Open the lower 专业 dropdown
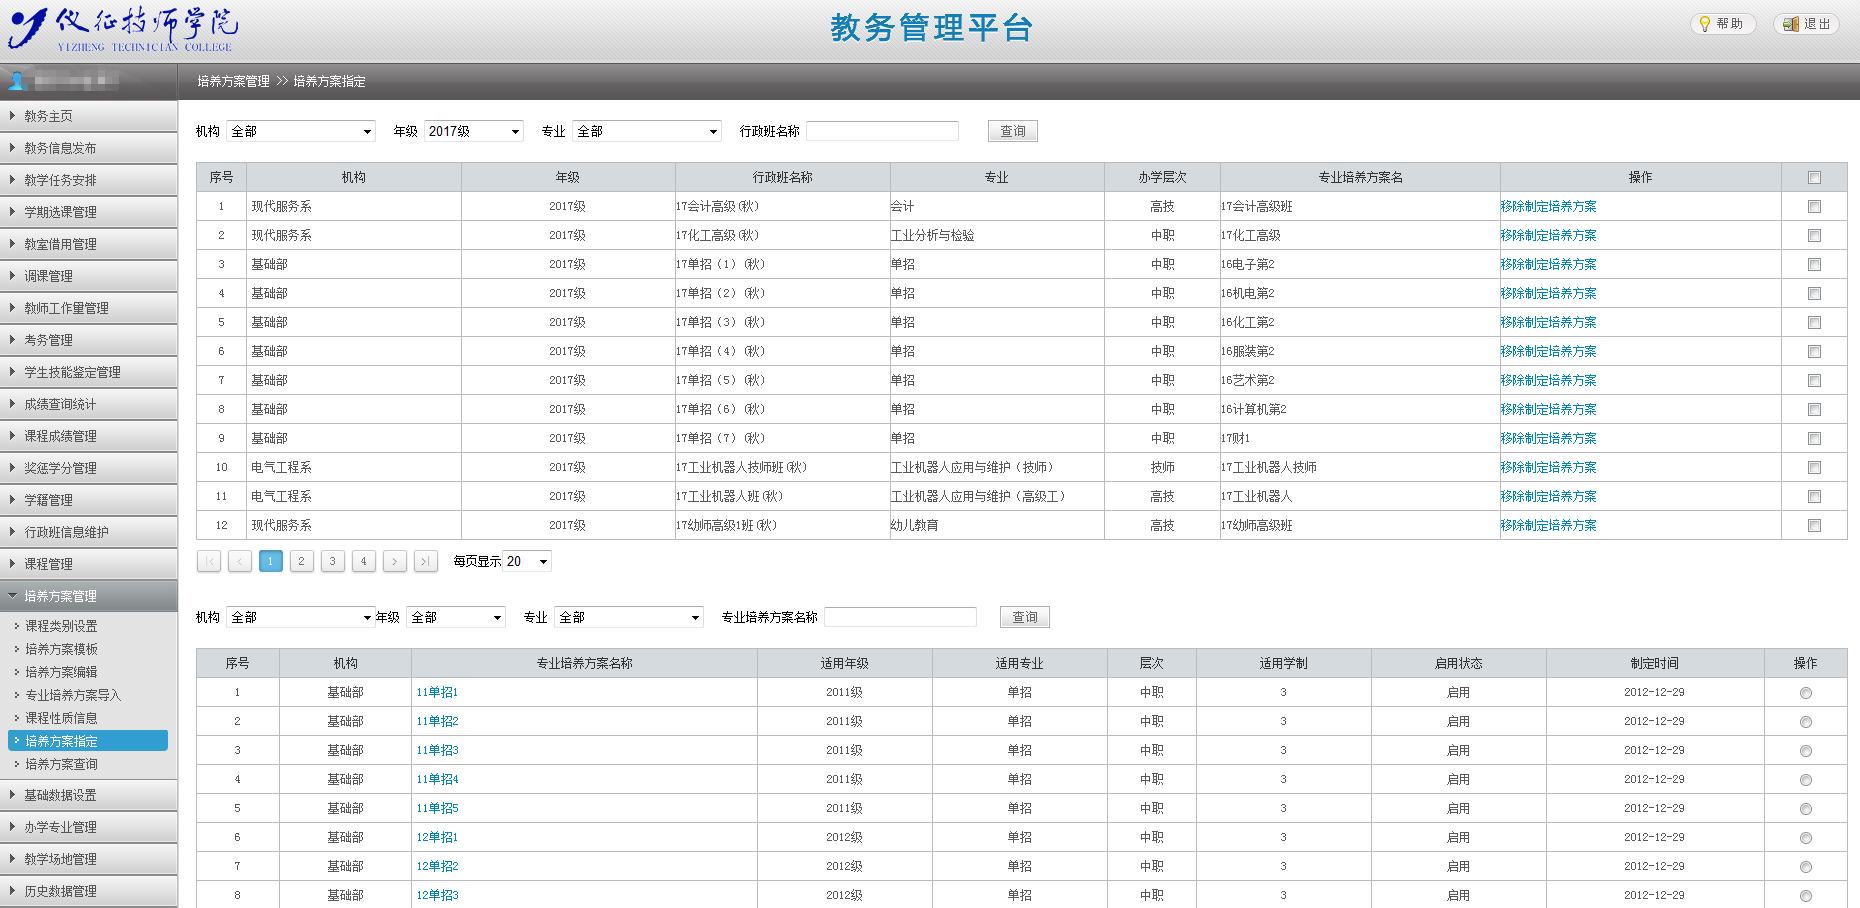This screenshot has width=1860, height=908. tap(629, 617)
